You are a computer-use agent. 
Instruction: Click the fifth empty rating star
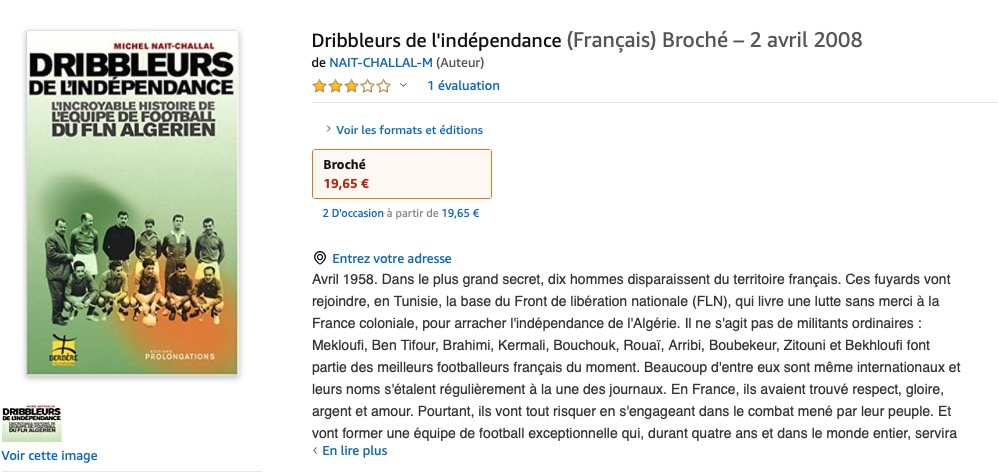click(x=384, y=86)
